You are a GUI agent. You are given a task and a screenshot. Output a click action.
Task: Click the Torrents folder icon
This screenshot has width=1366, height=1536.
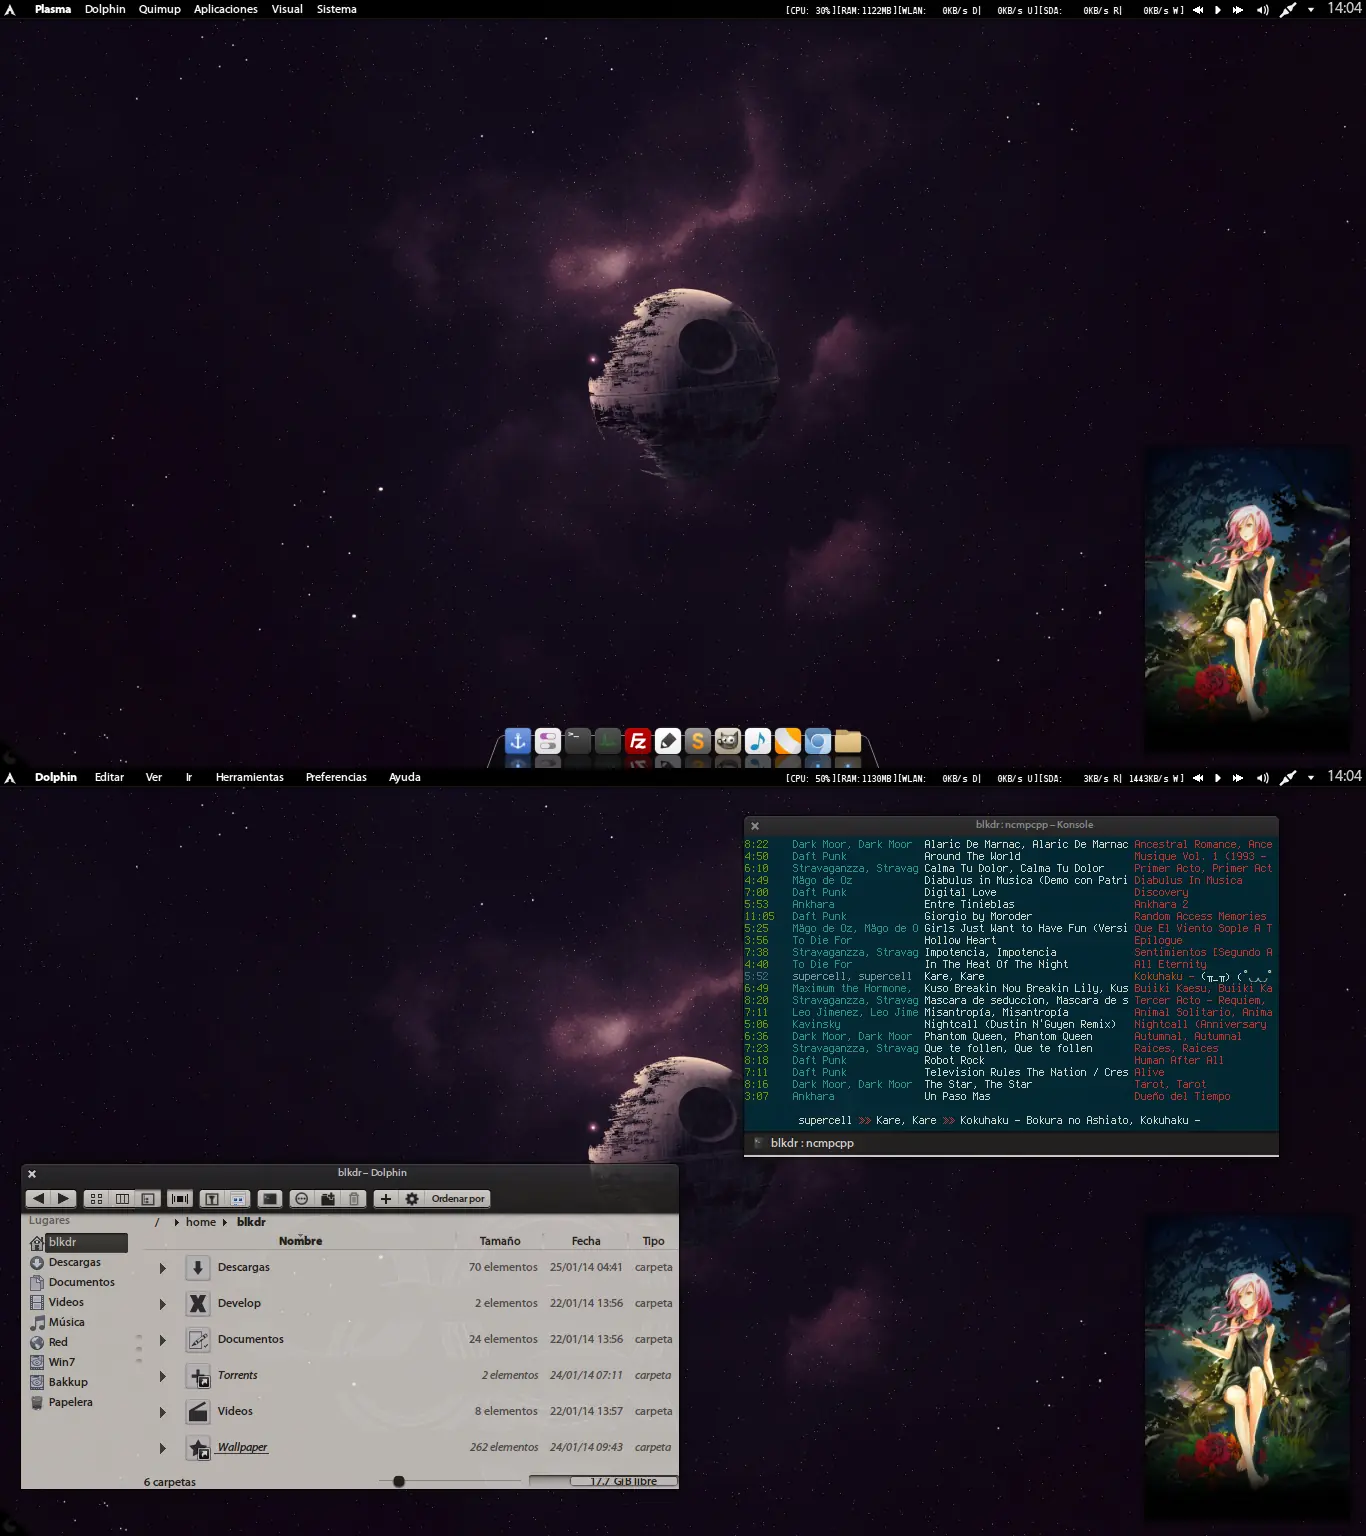[198, 1375]
